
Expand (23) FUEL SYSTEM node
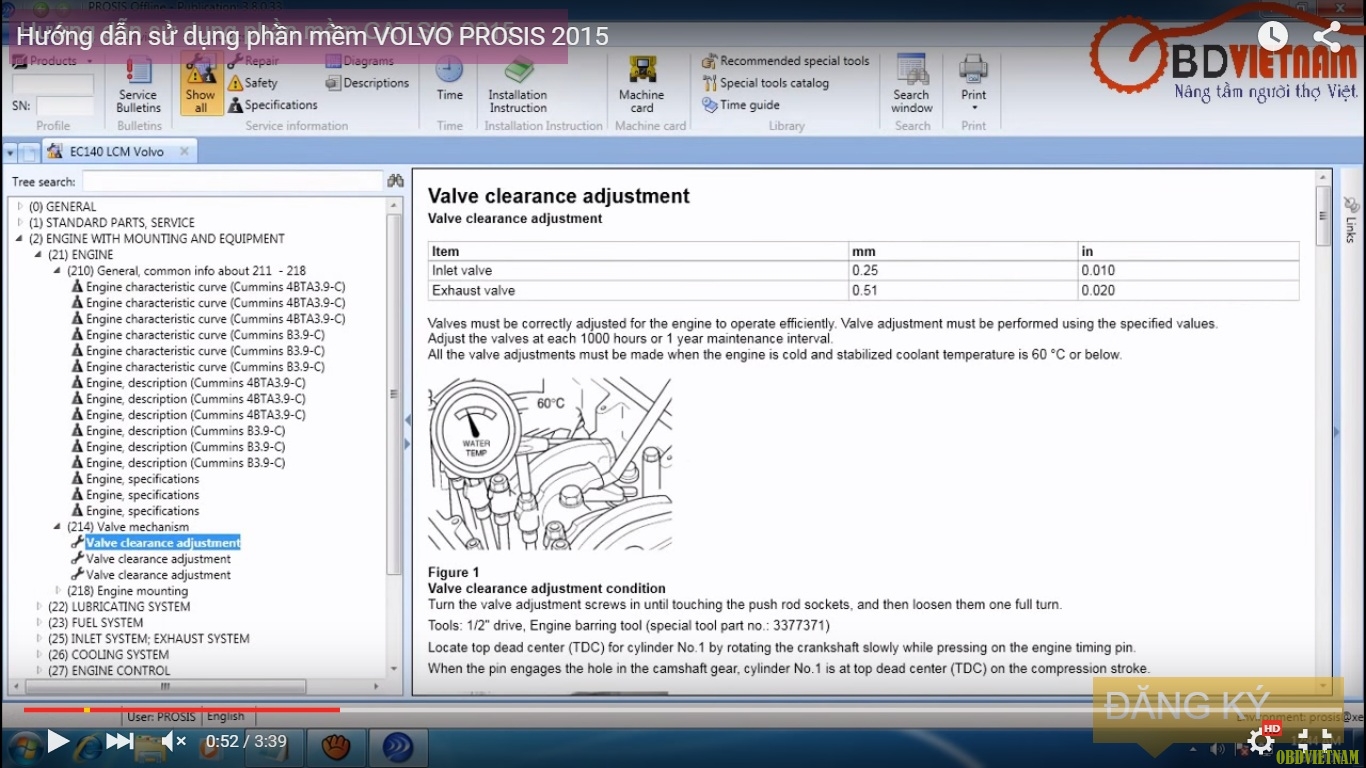click(x=38, y=623)
